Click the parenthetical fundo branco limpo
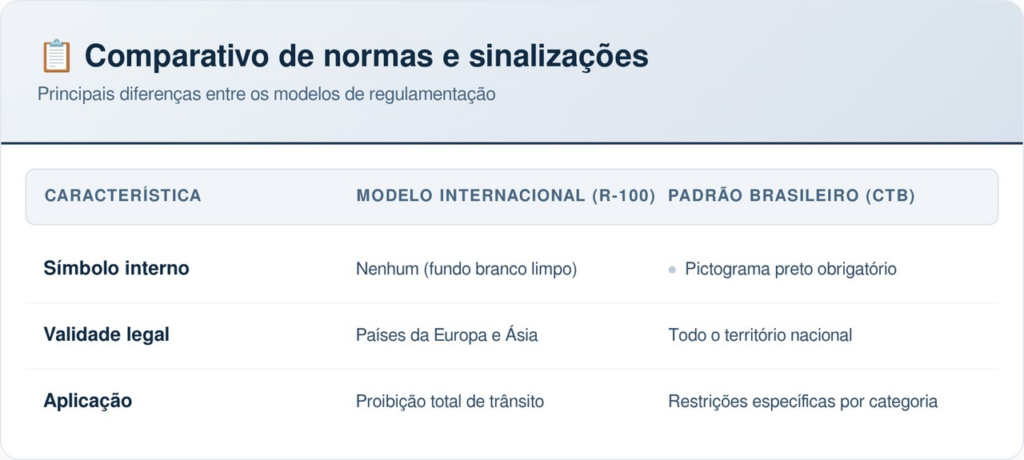1024x460 pixels. coord(497,269)
